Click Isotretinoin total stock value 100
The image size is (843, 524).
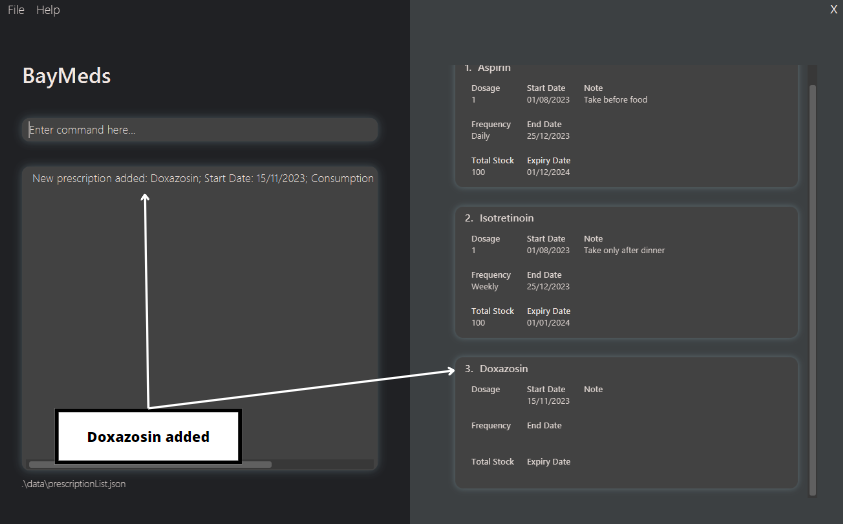(x=478, y=323)
